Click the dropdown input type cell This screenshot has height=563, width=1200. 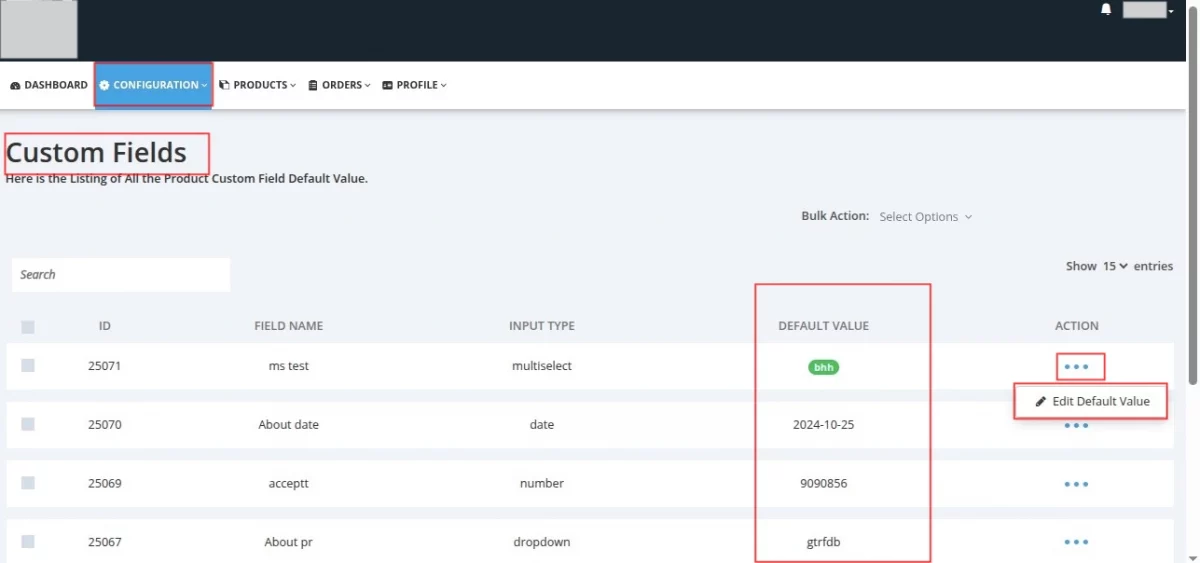click(x=542, y=542)
